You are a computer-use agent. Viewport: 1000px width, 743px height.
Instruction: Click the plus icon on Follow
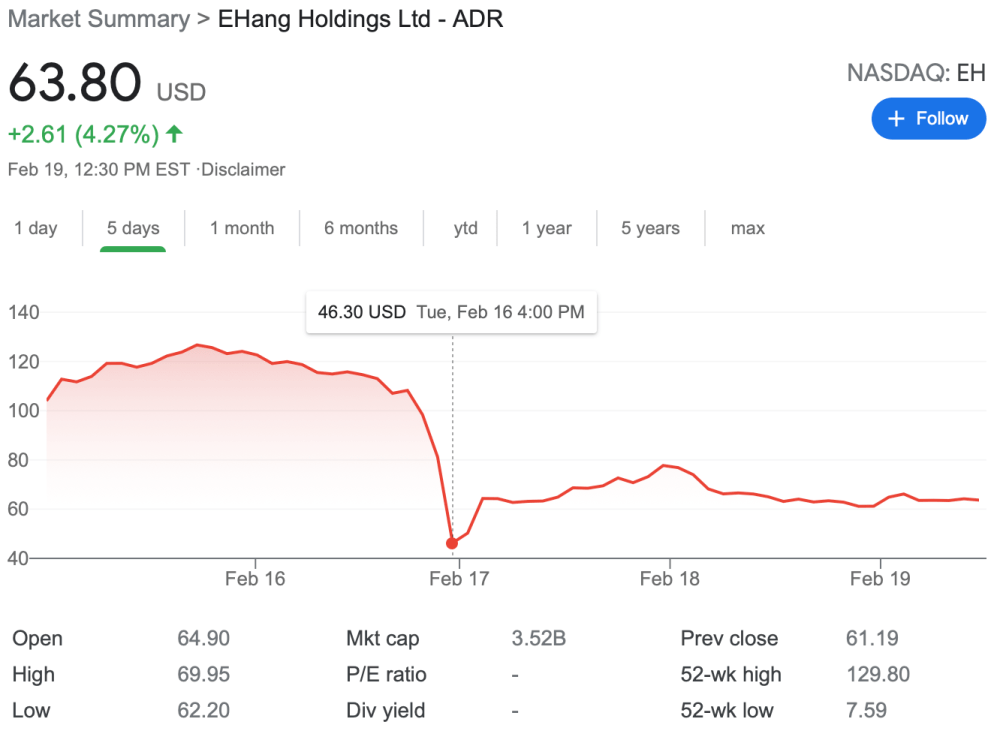point(897,118)
